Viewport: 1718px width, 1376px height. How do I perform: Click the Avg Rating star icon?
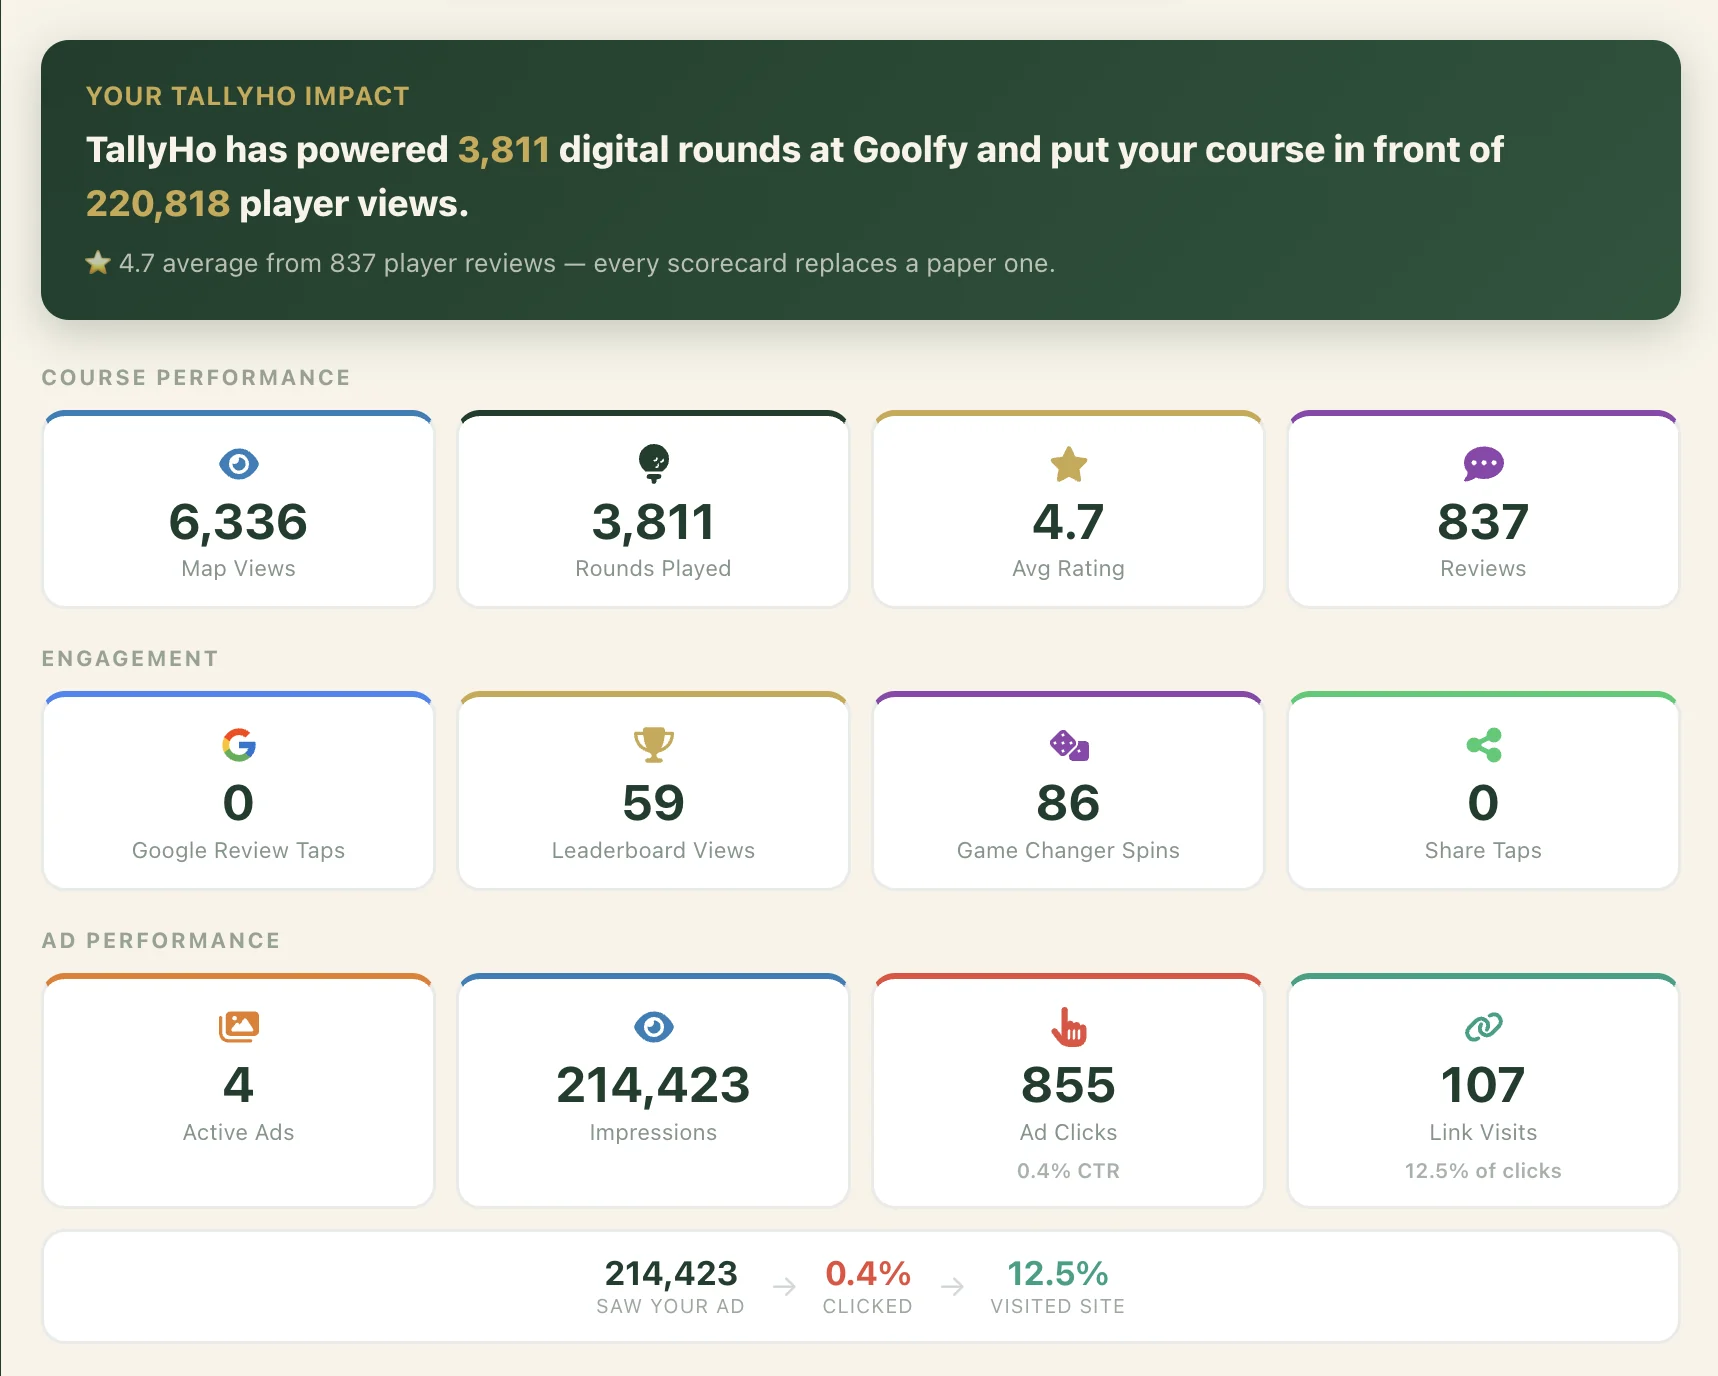pyautogui.click(x=1068, y=464)
